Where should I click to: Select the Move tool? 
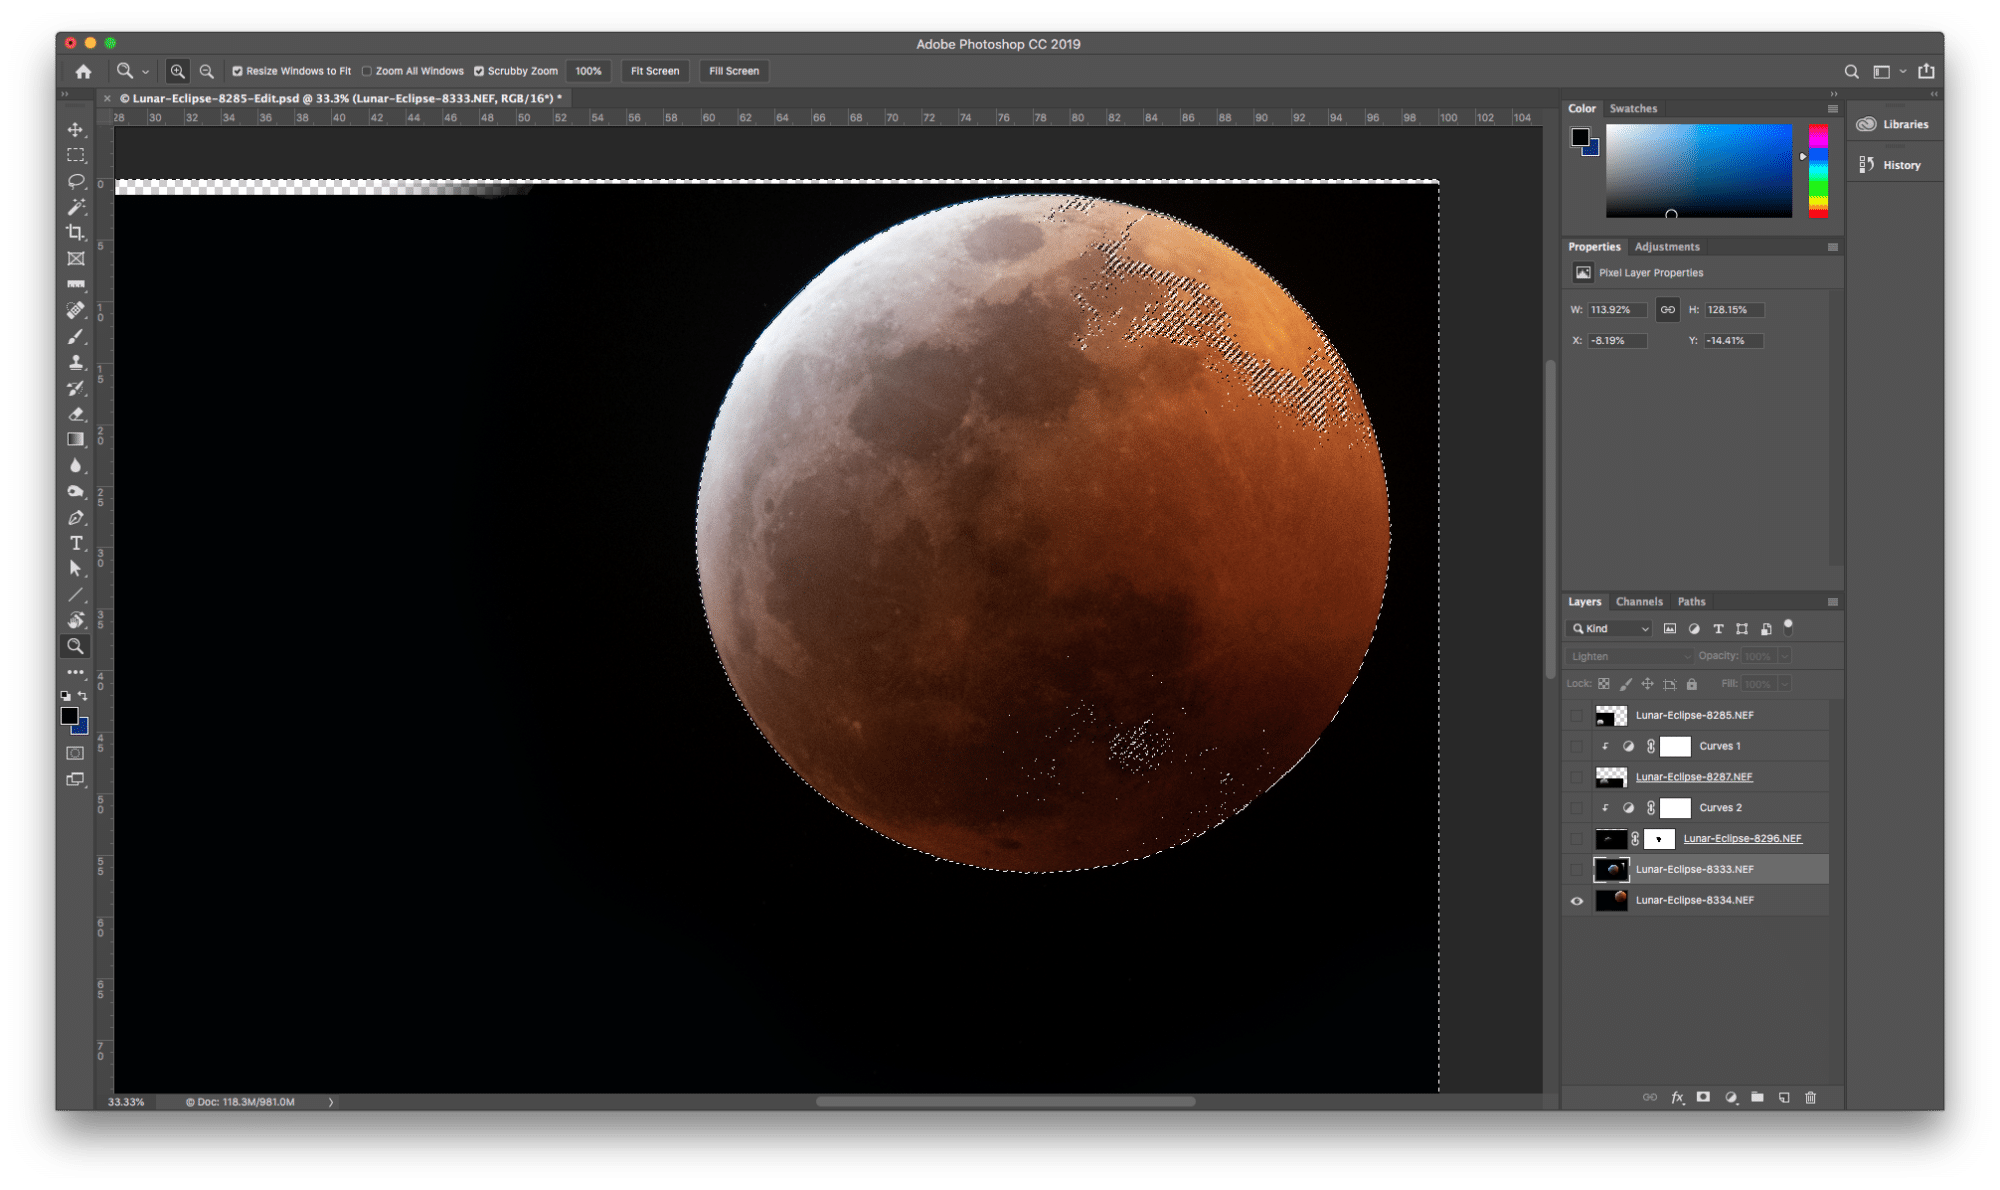(x=76, y=130)
